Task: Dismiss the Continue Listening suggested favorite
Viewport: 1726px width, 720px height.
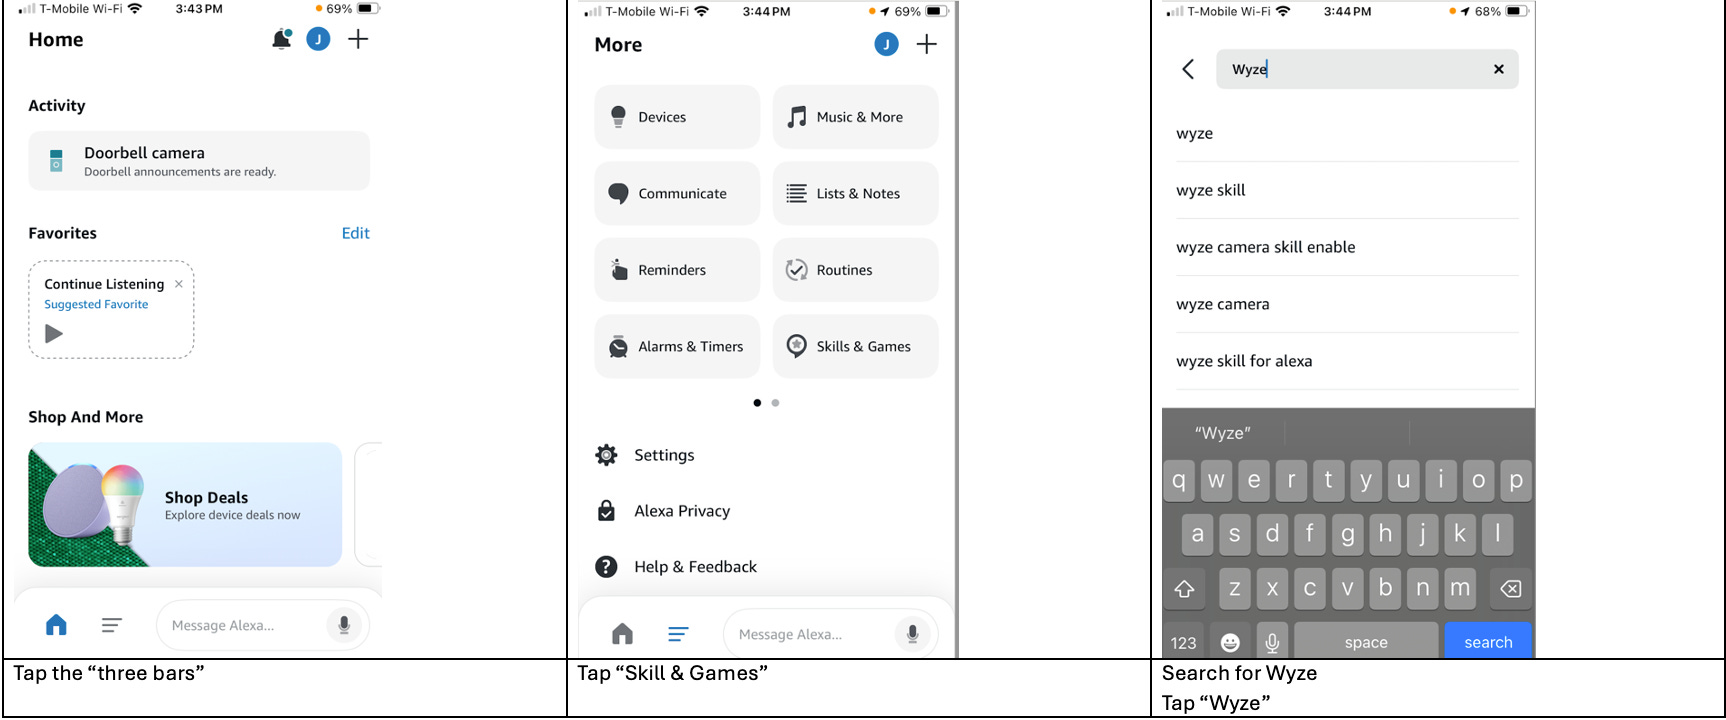Action: [x=179, y=284]
